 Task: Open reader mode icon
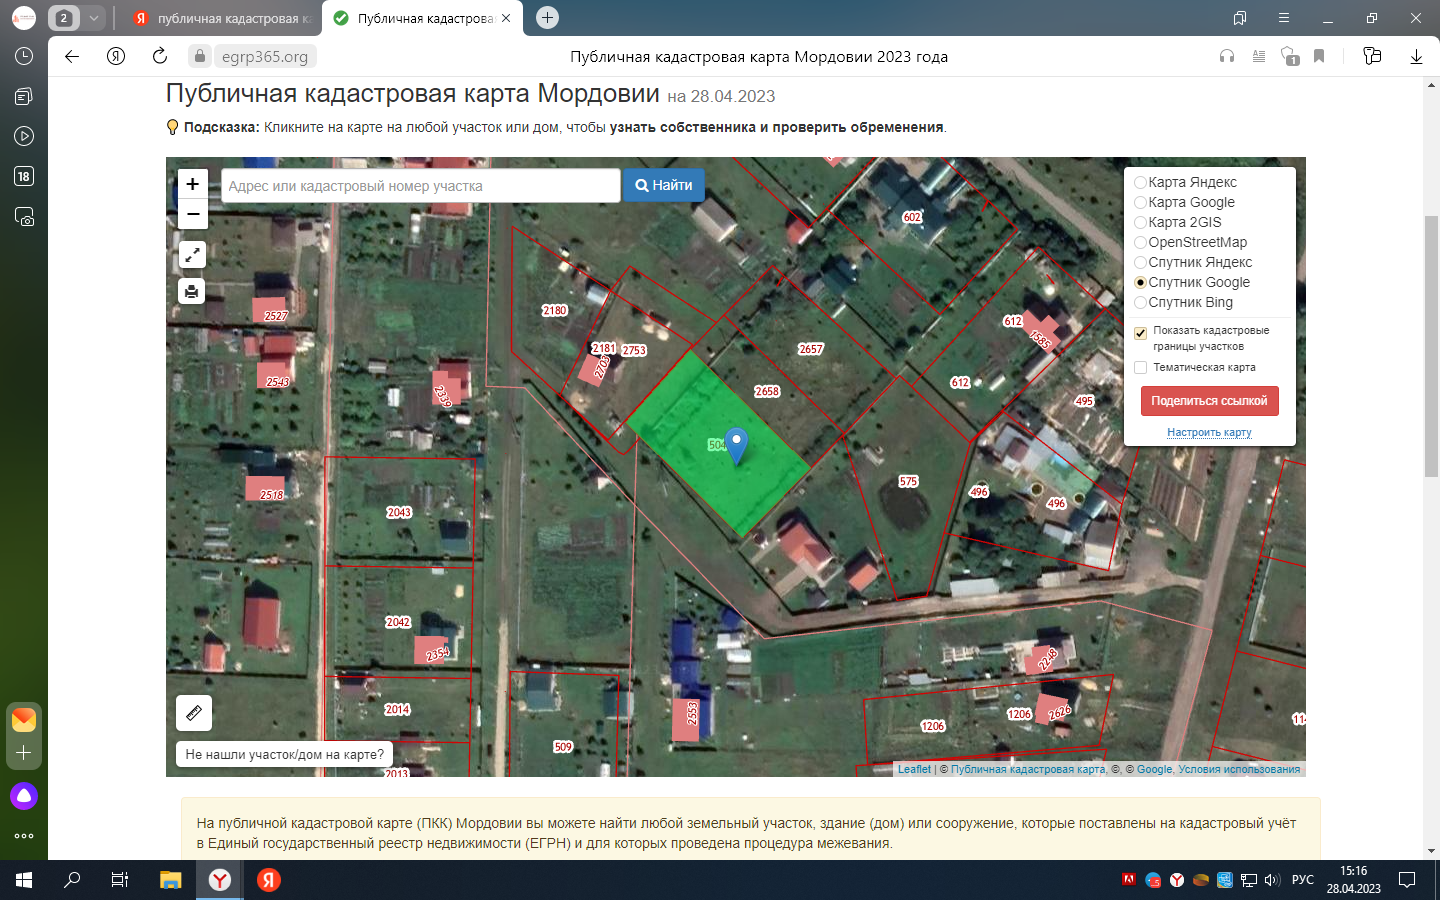pos(1259,57)
